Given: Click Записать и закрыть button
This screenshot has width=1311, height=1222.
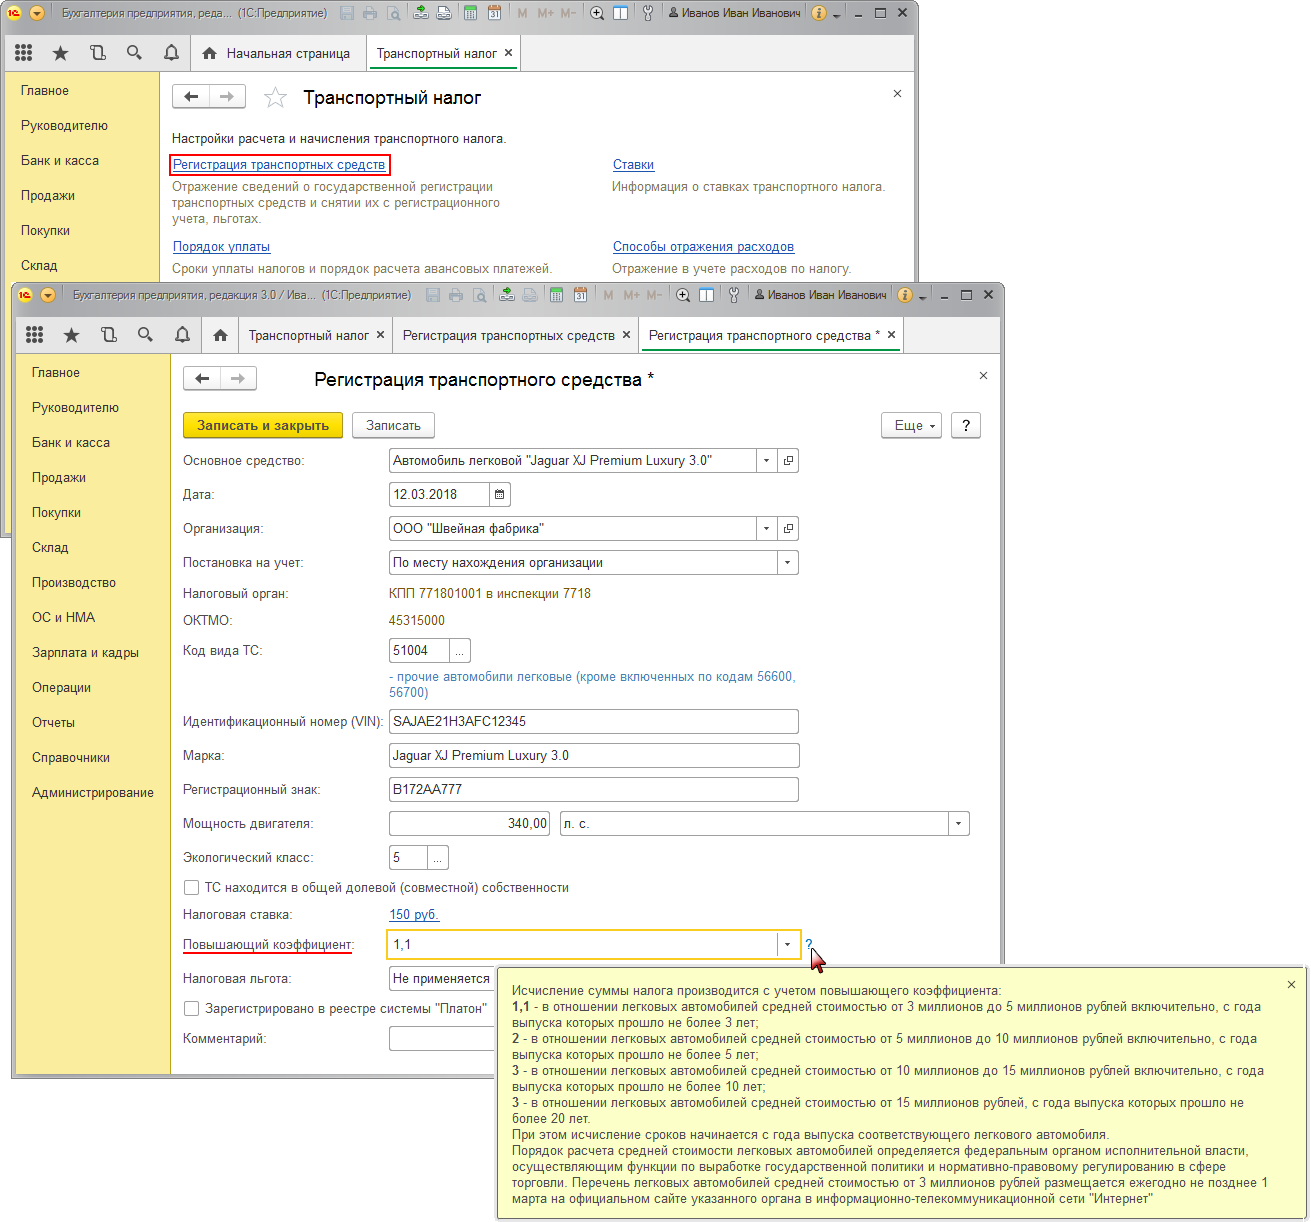Looking at the screenshot, I should click(263, 425).
